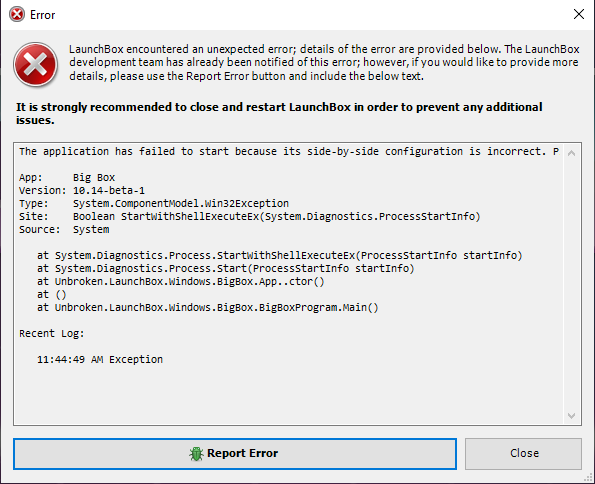Click the resize grip in the dialog corner
The width and height of the screenshot is (595, 484).
pyautogui.click(x=589, y=478)
